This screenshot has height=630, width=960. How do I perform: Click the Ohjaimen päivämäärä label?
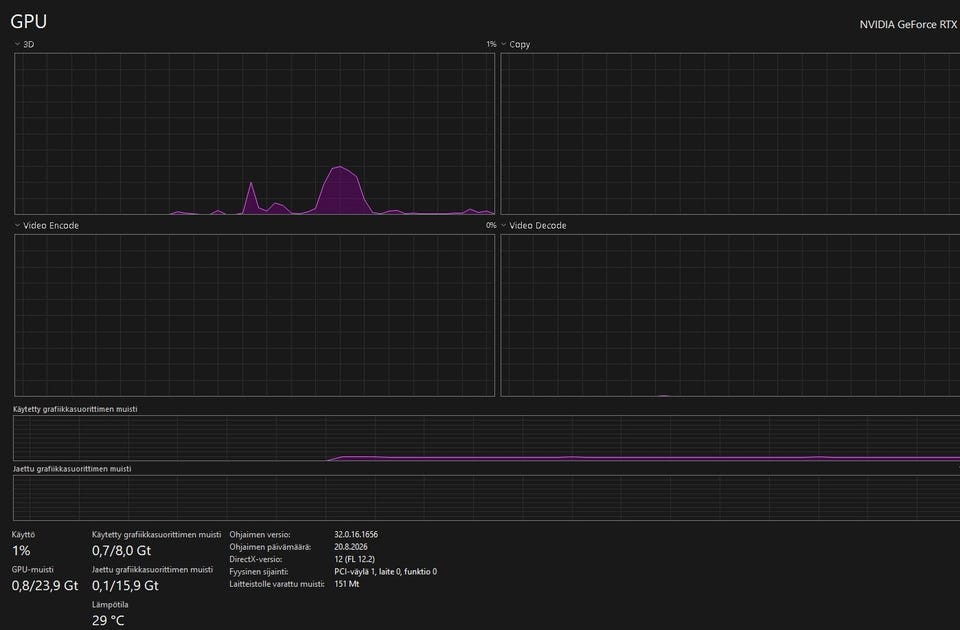pos(270,547)
